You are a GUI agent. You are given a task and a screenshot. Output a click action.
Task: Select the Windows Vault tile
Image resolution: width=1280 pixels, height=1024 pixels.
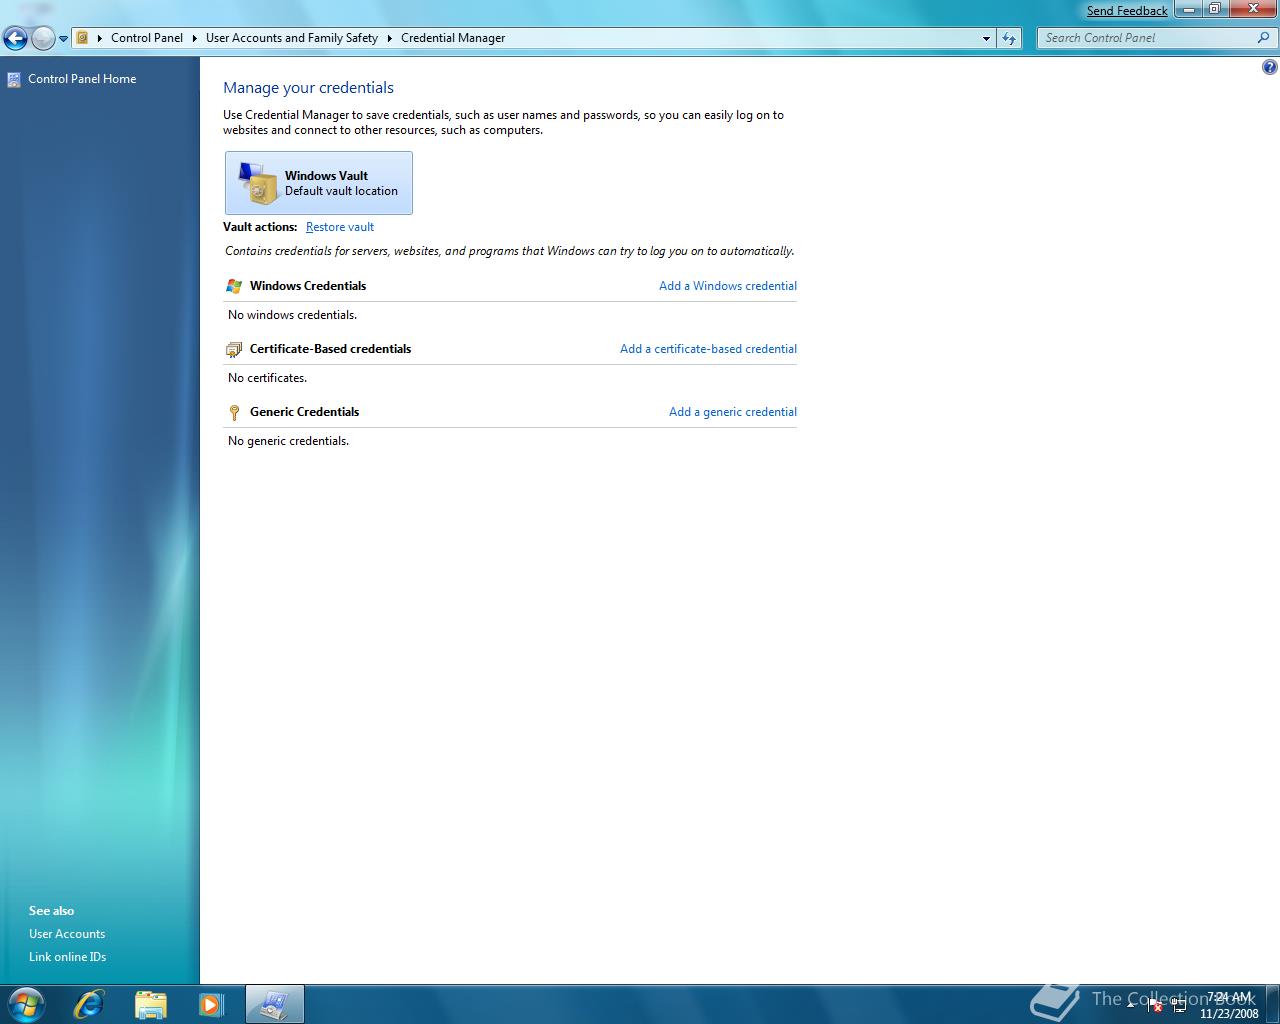(319, 183)
